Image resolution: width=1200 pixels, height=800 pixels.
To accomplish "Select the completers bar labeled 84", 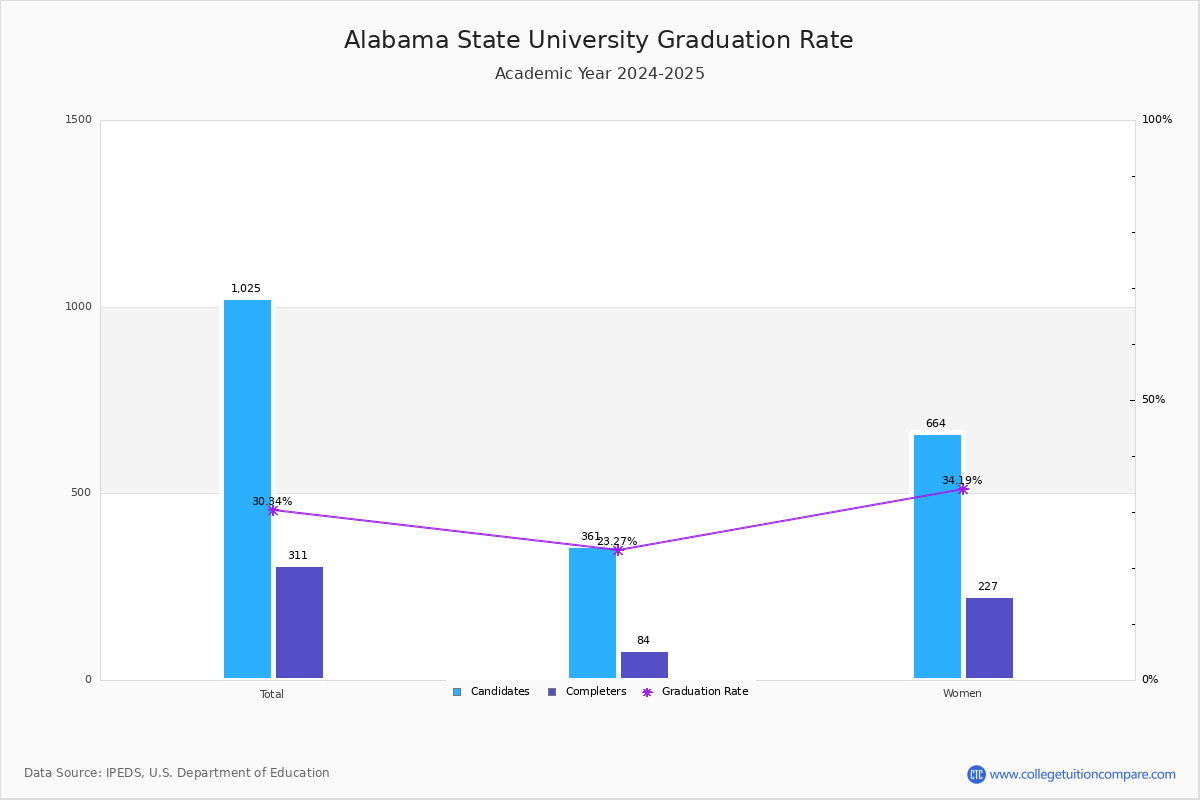I will (644, 665).
